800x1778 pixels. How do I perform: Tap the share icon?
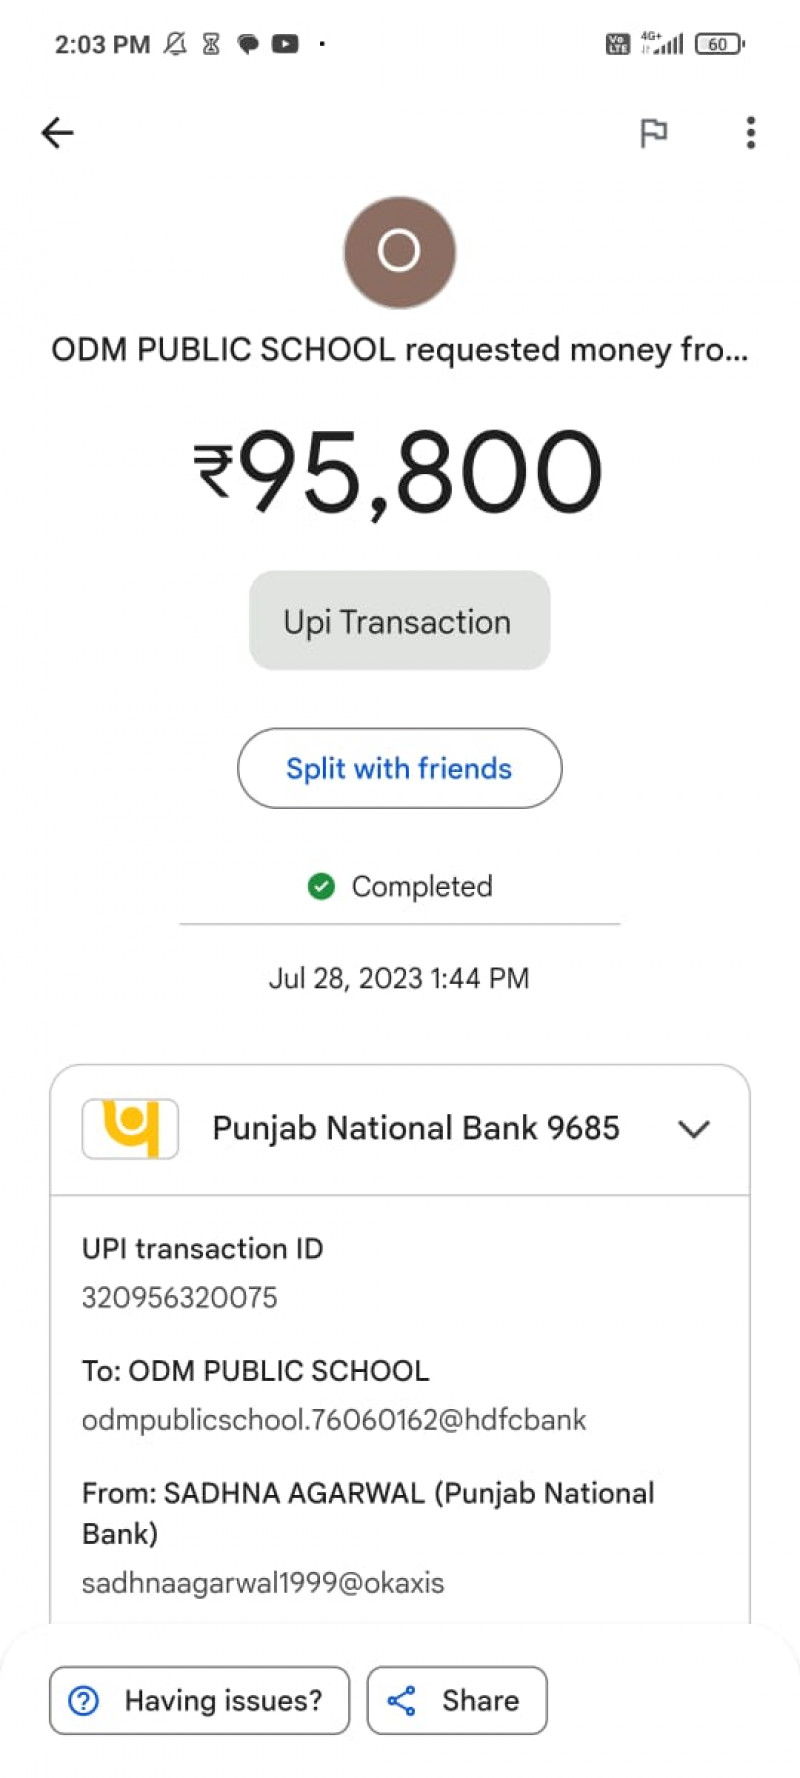[x=402, y=1700]
